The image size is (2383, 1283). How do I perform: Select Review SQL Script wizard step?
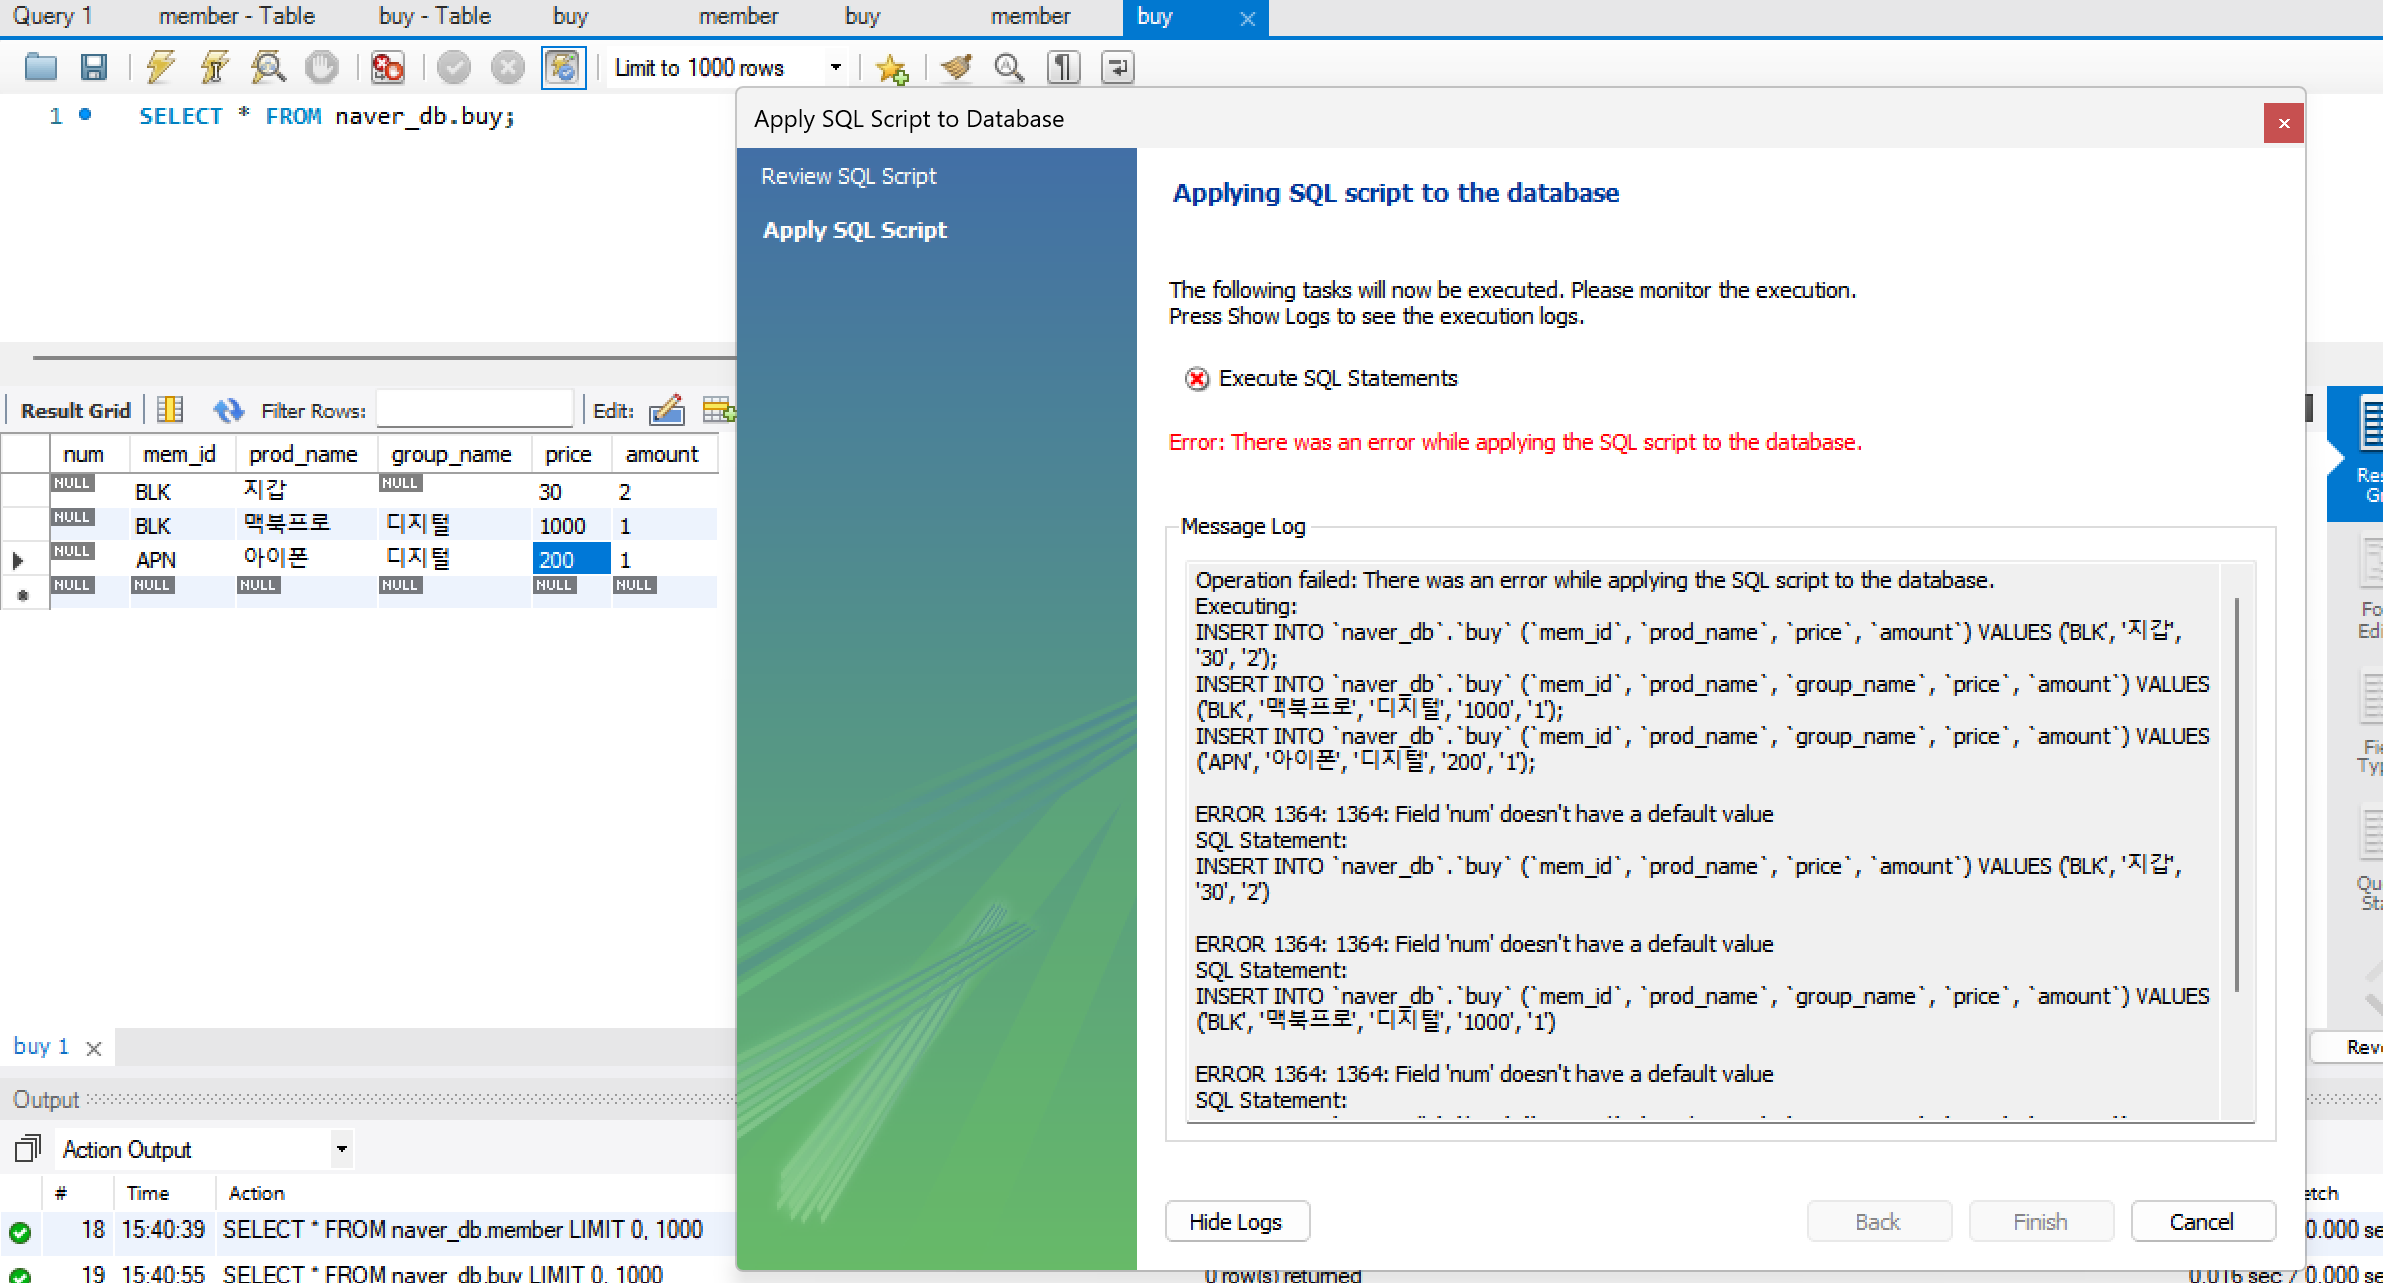click(x=848, y=176)
